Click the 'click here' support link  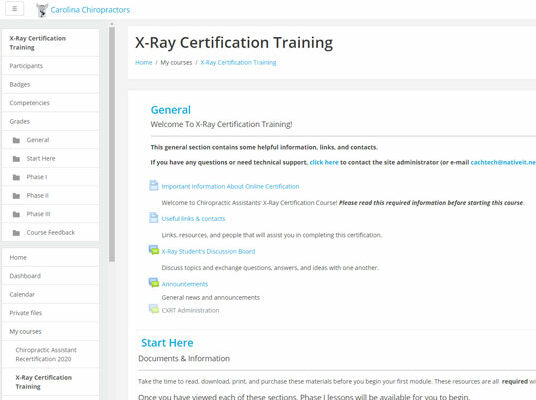(324, 162)
